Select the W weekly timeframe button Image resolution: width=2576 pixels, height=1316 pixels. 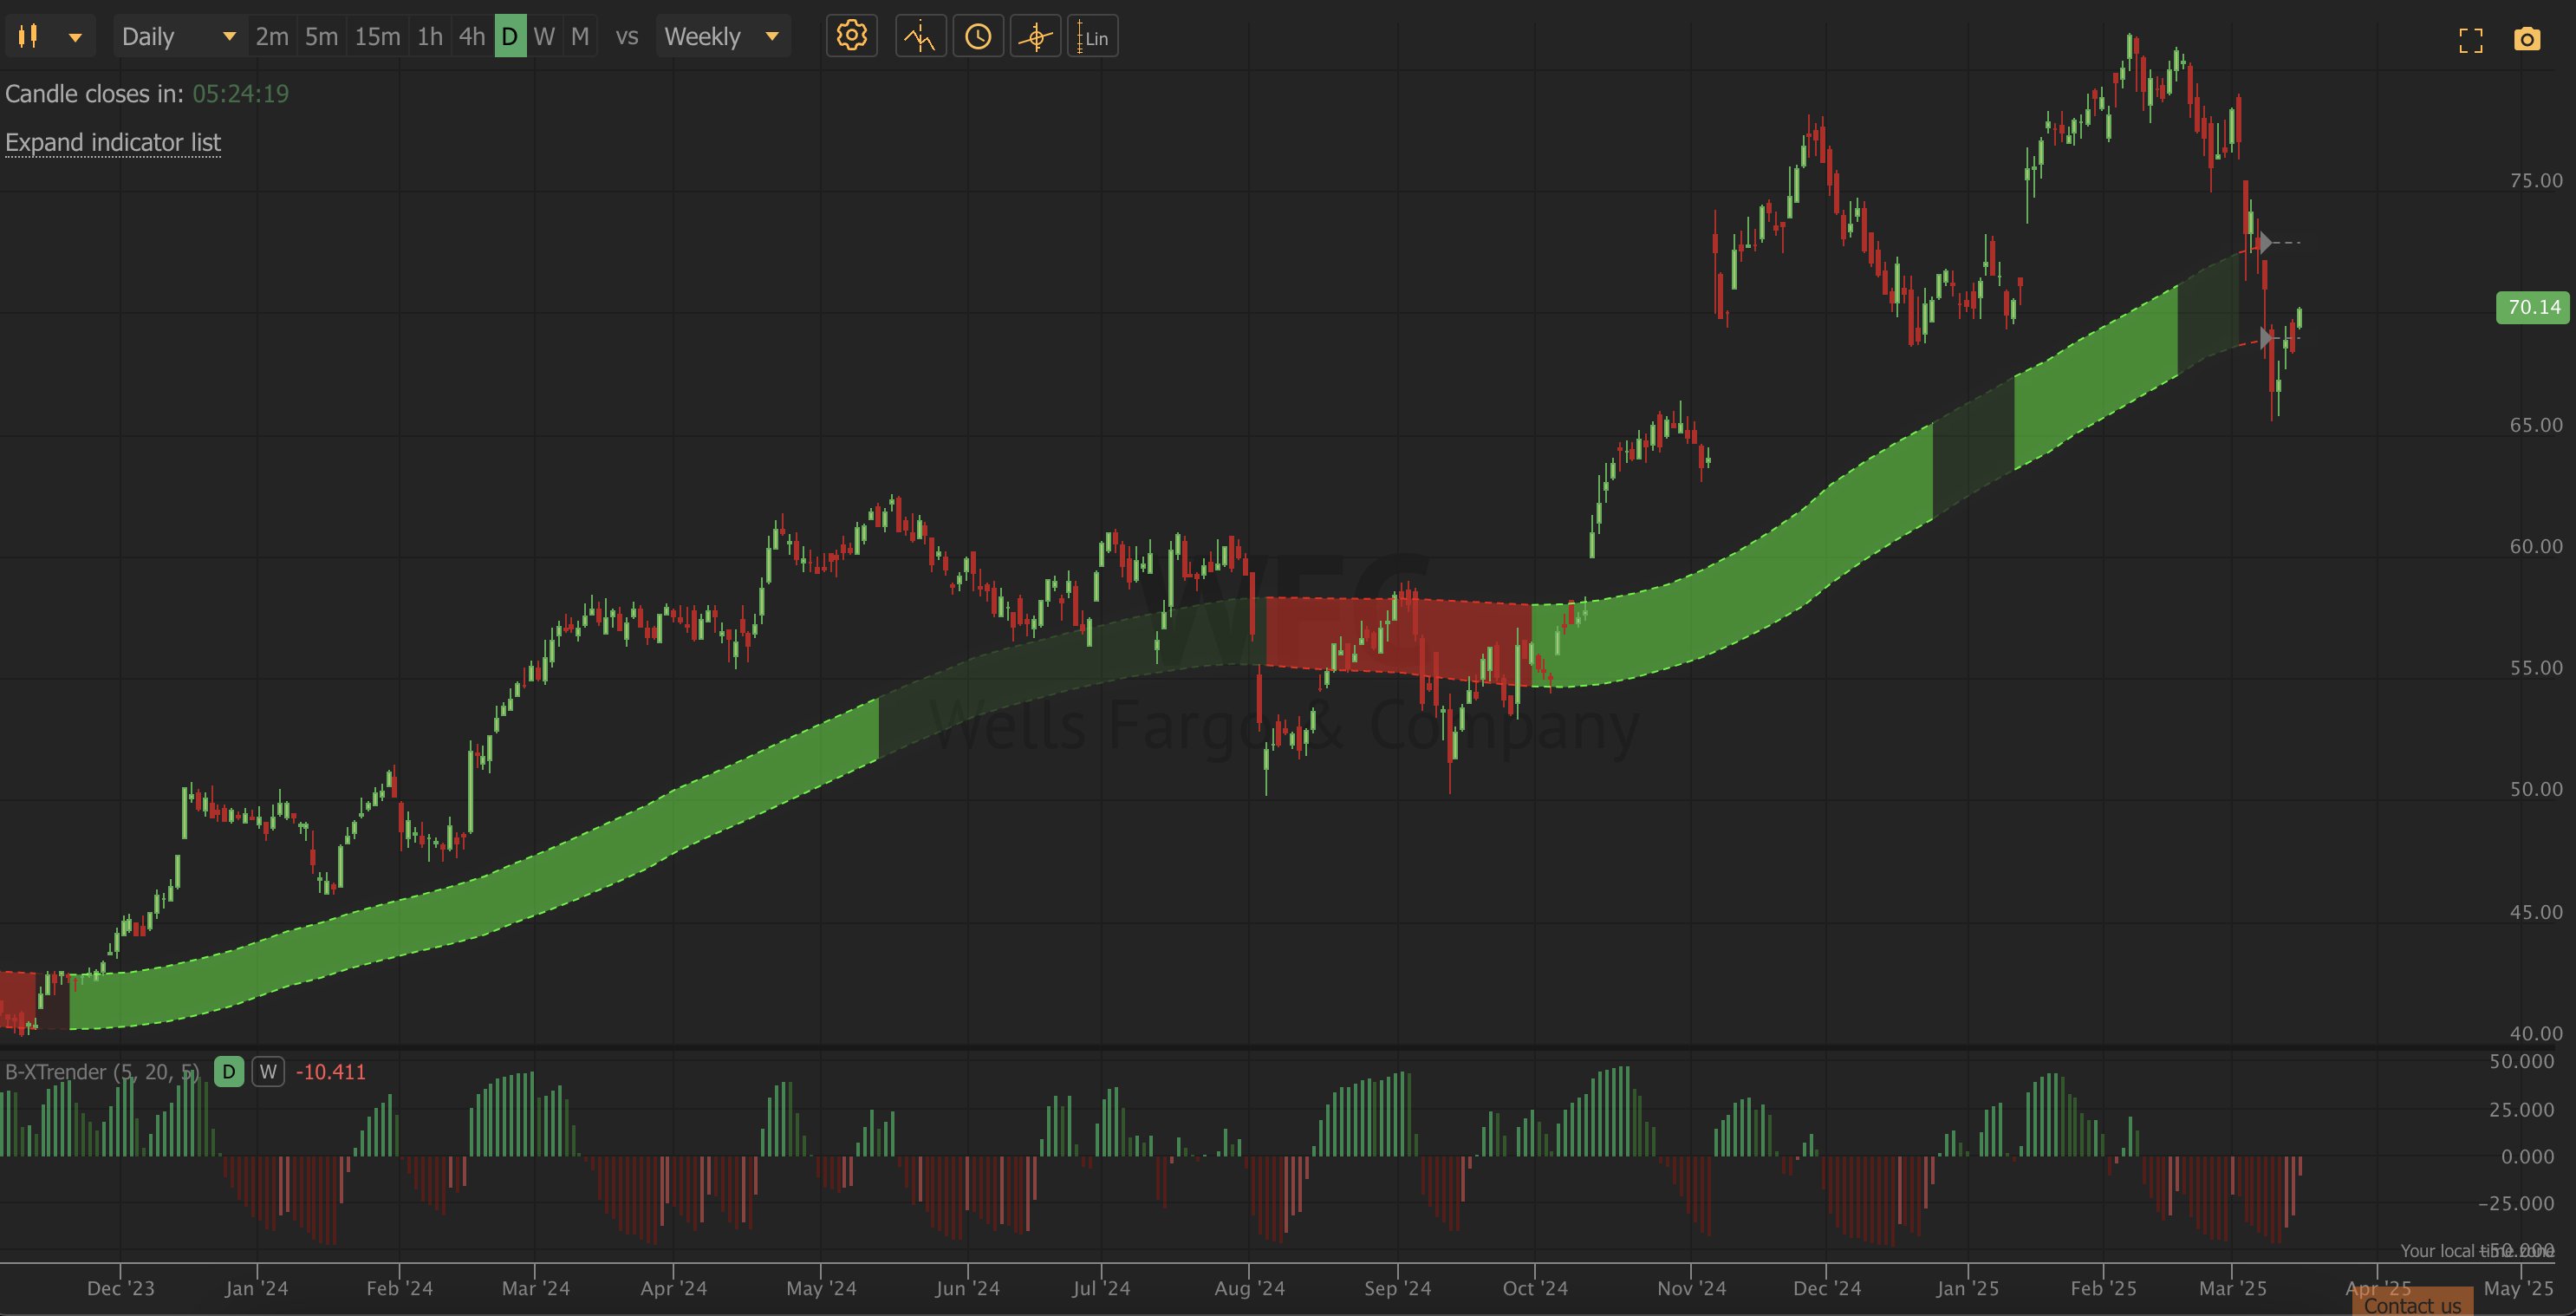click(543, 37)
